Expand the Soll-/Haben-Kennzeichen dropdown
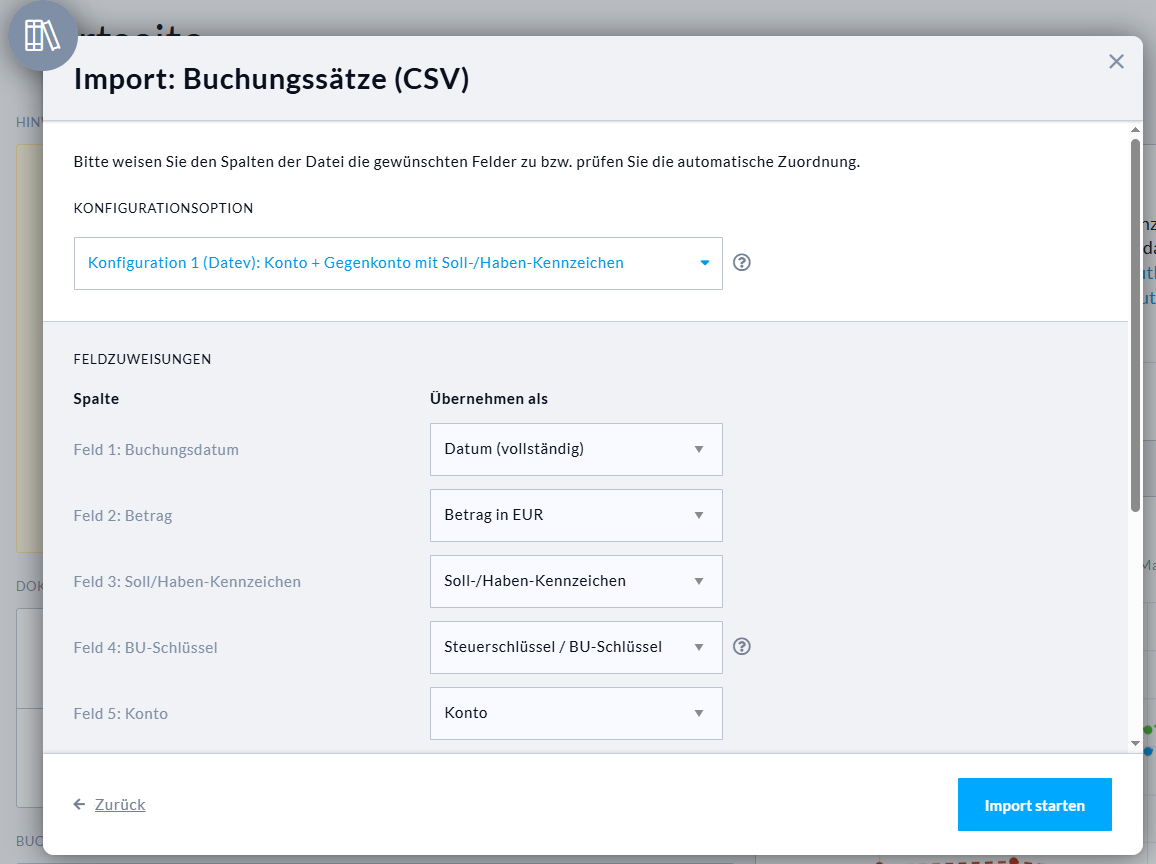Screen dimensions: 1156x864 click(x=576, y=581)
